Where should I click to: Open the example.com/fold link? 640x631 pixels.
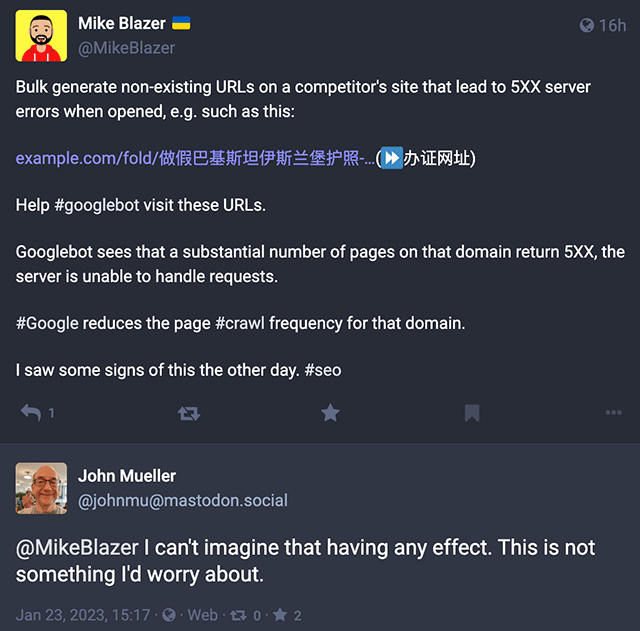[x=195, y=158]
